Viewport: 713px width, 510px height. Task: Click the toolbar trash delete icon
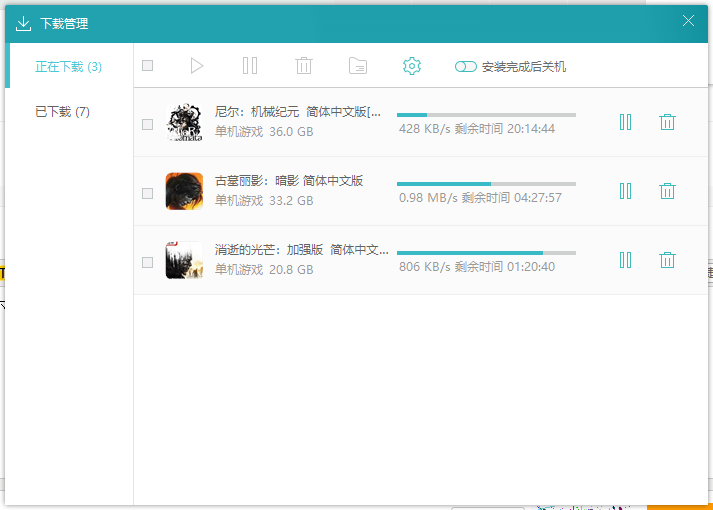pos(303,66)
